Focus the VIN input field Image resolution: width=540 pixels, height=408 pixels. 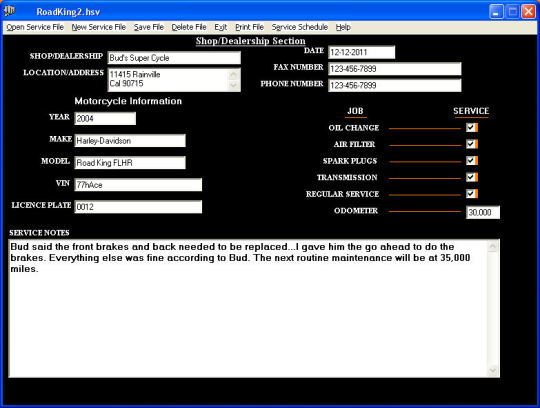pos(138,185)
